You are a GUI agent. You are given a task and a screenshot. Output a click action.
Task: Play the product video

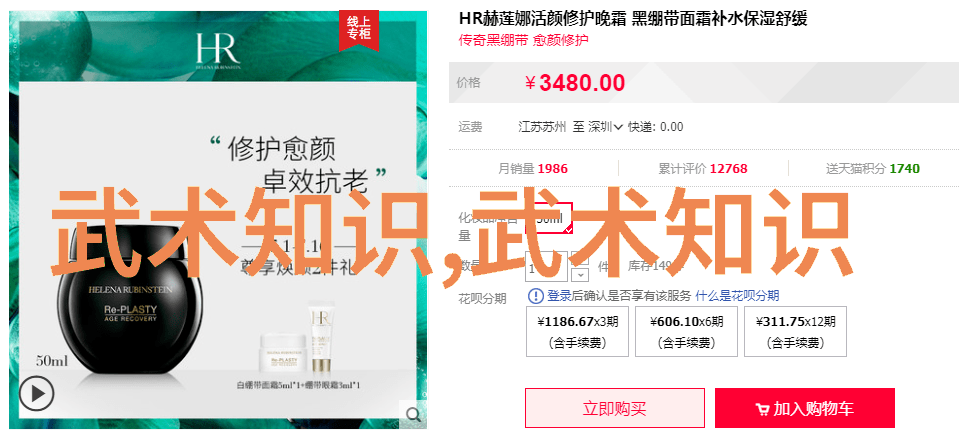pyautogui.click(x=36, y=393)
